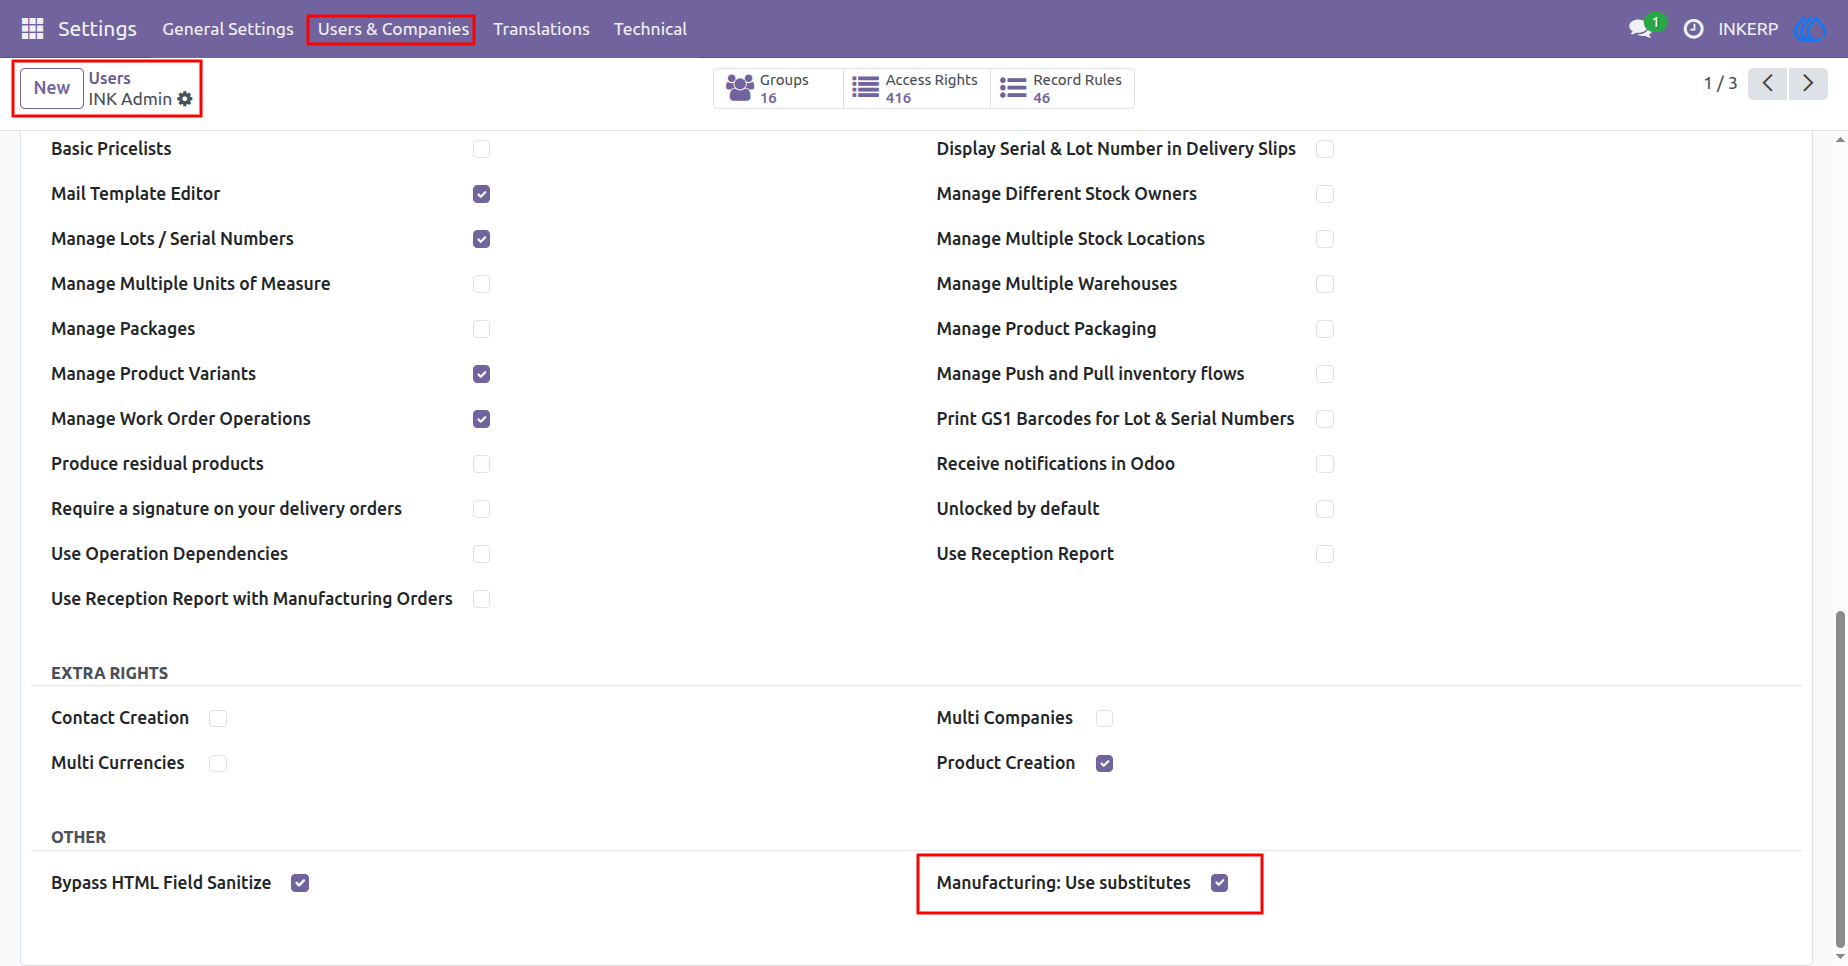
Task: Toggle the Manage Product Variants checkbox
Action: (x=482, y=374)
